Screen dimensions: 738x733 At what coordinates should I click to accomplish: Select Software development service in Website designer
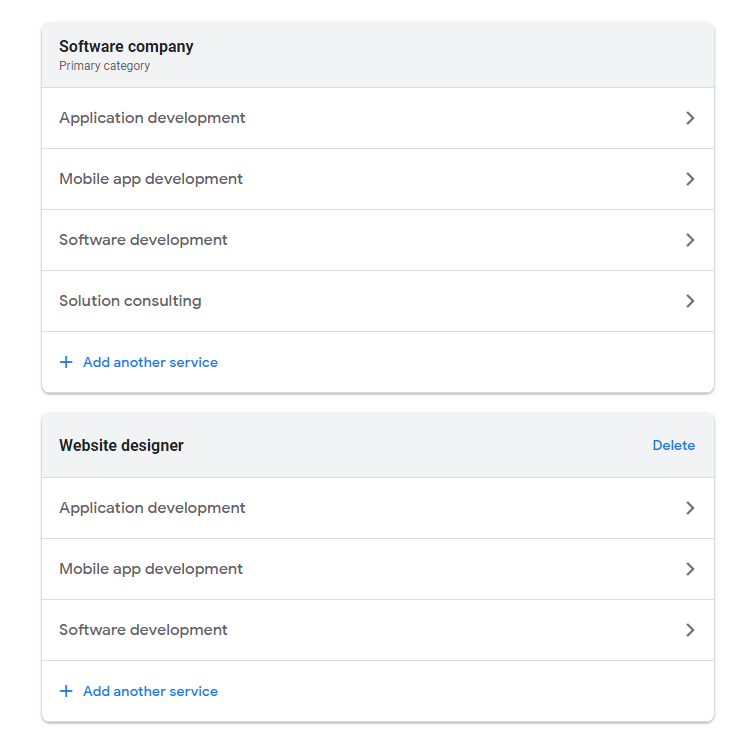point(143,630)
